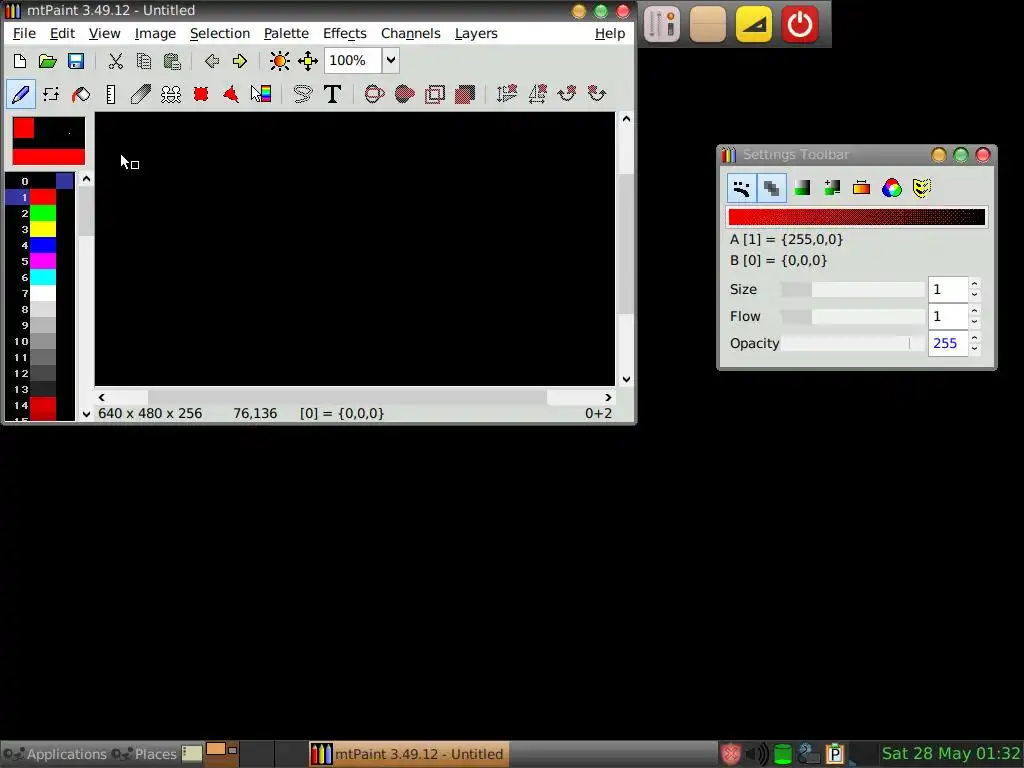Viewport: 1024px width, 768px height.
Task: Open the Help menu
Action: click(x=610, y=33)
